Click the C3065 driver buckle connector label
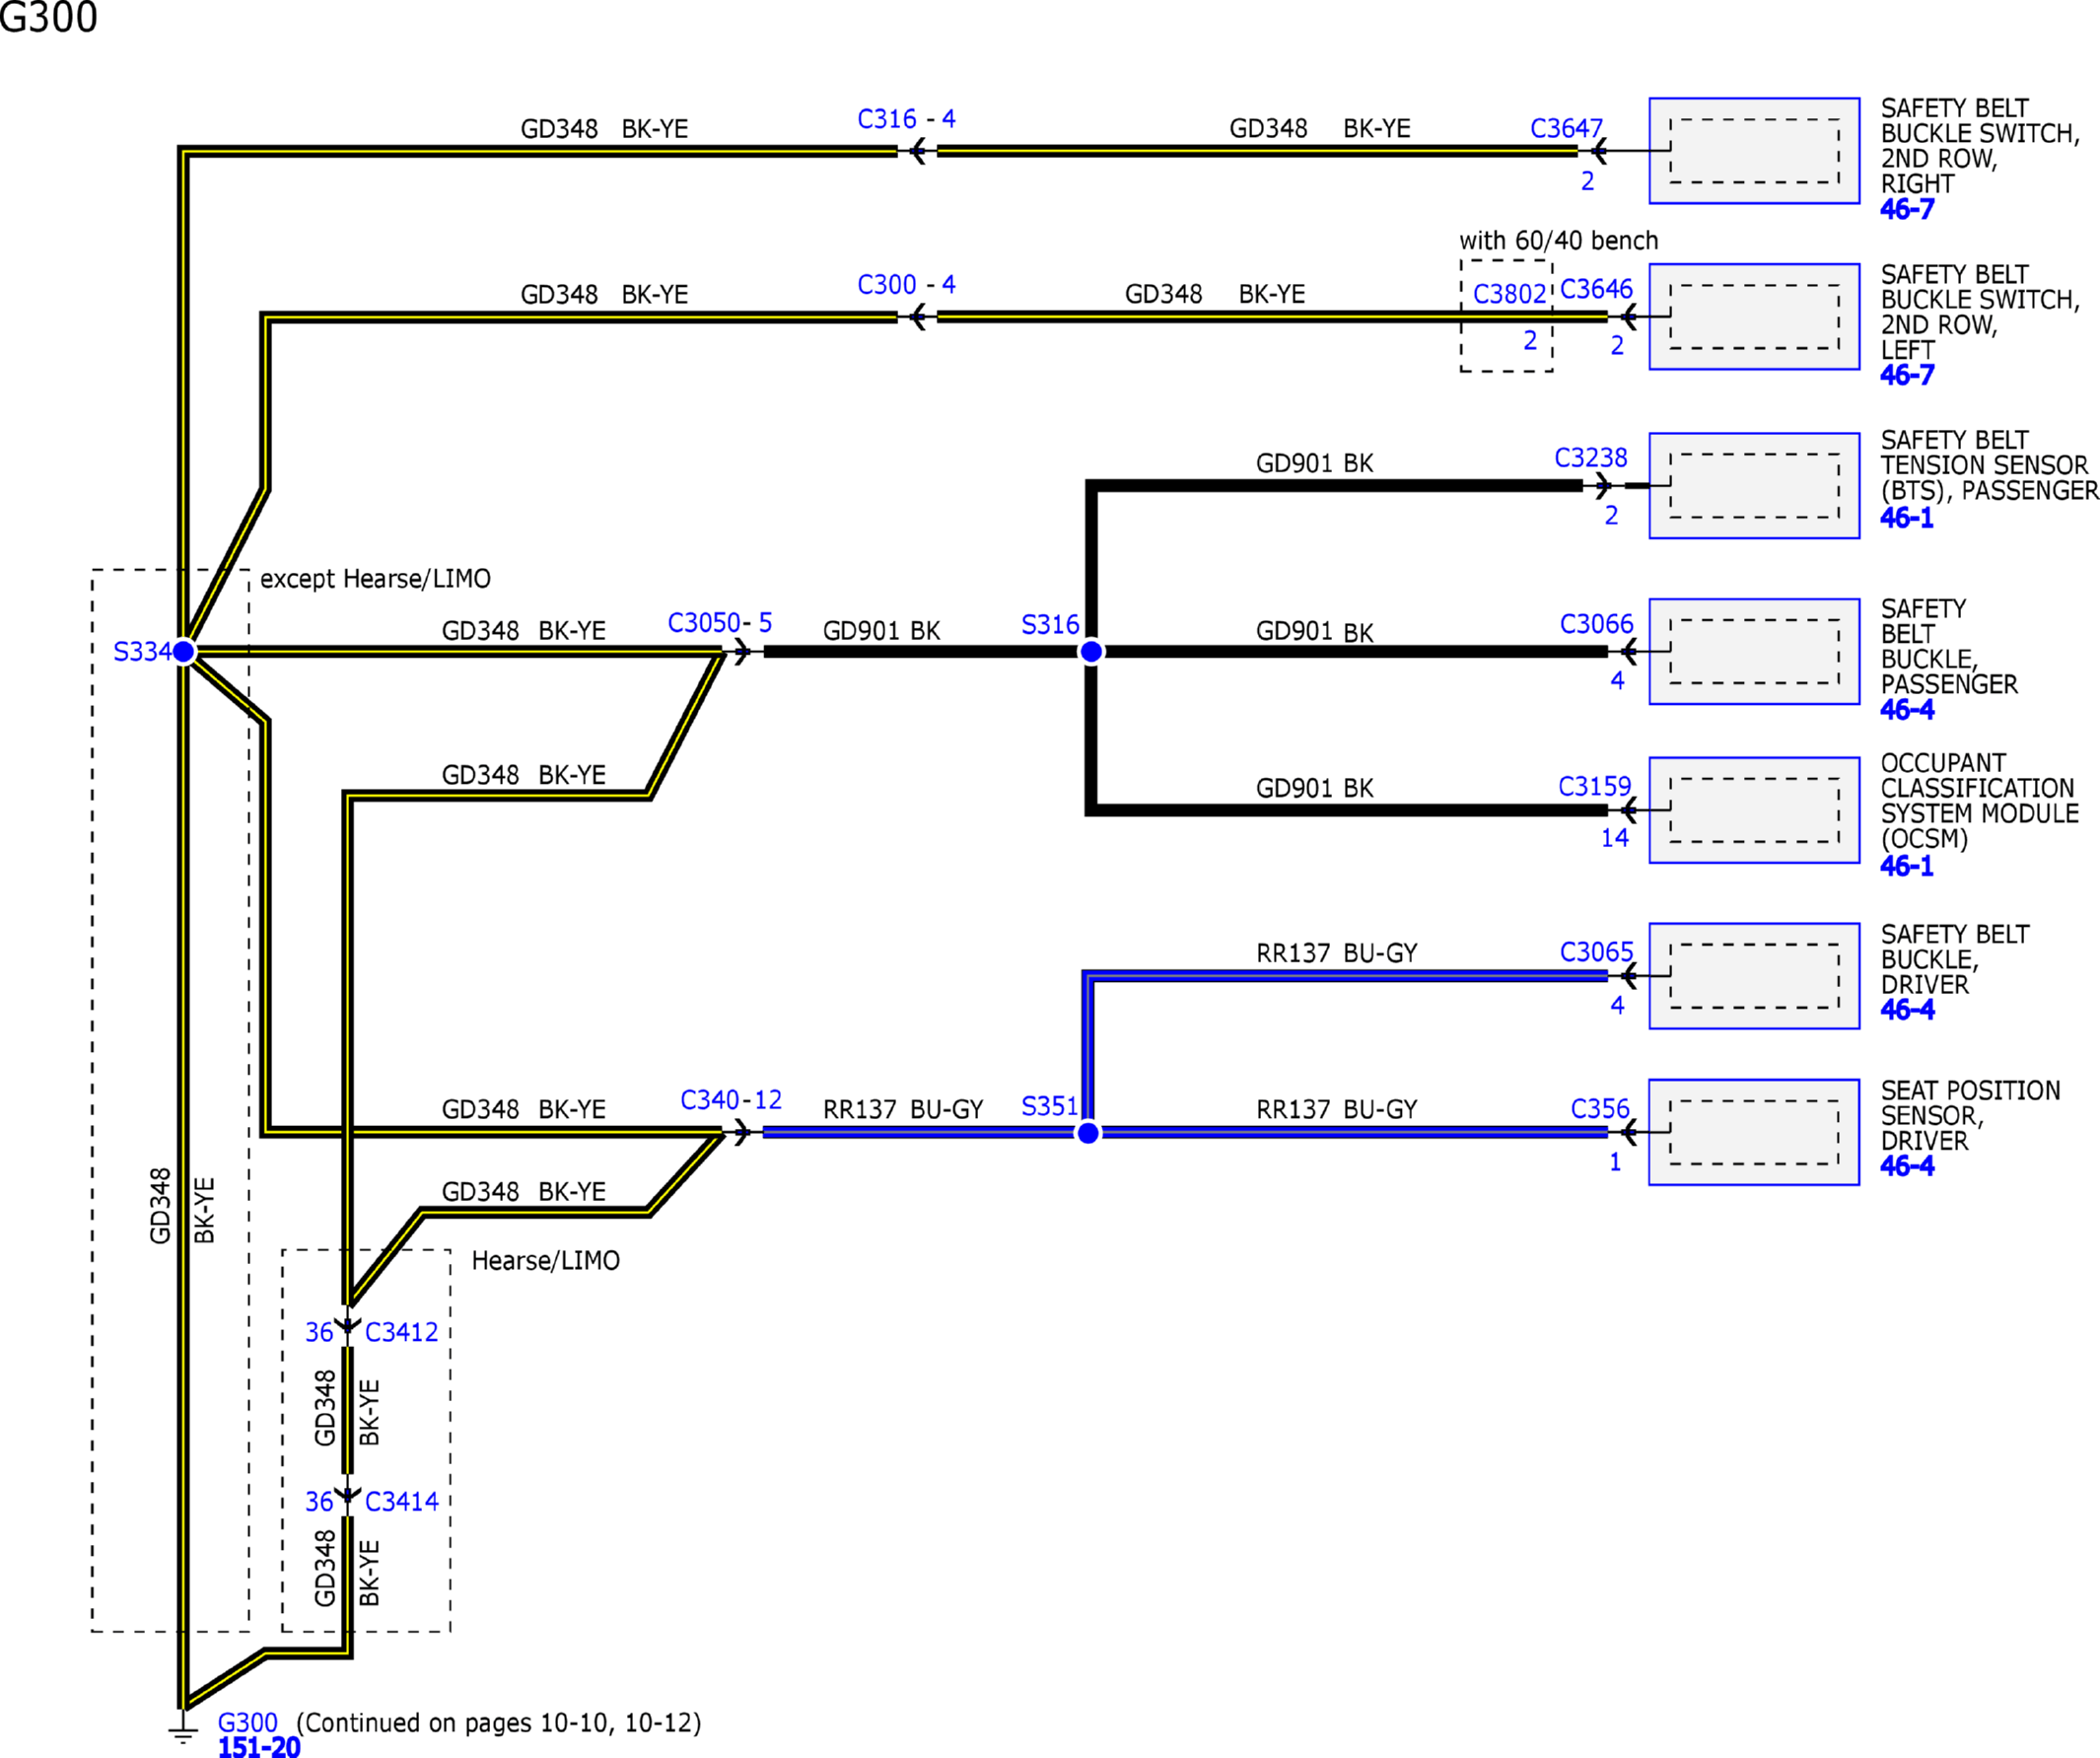This screenshot has height=1758, width=2100. tap(1597, 952)
